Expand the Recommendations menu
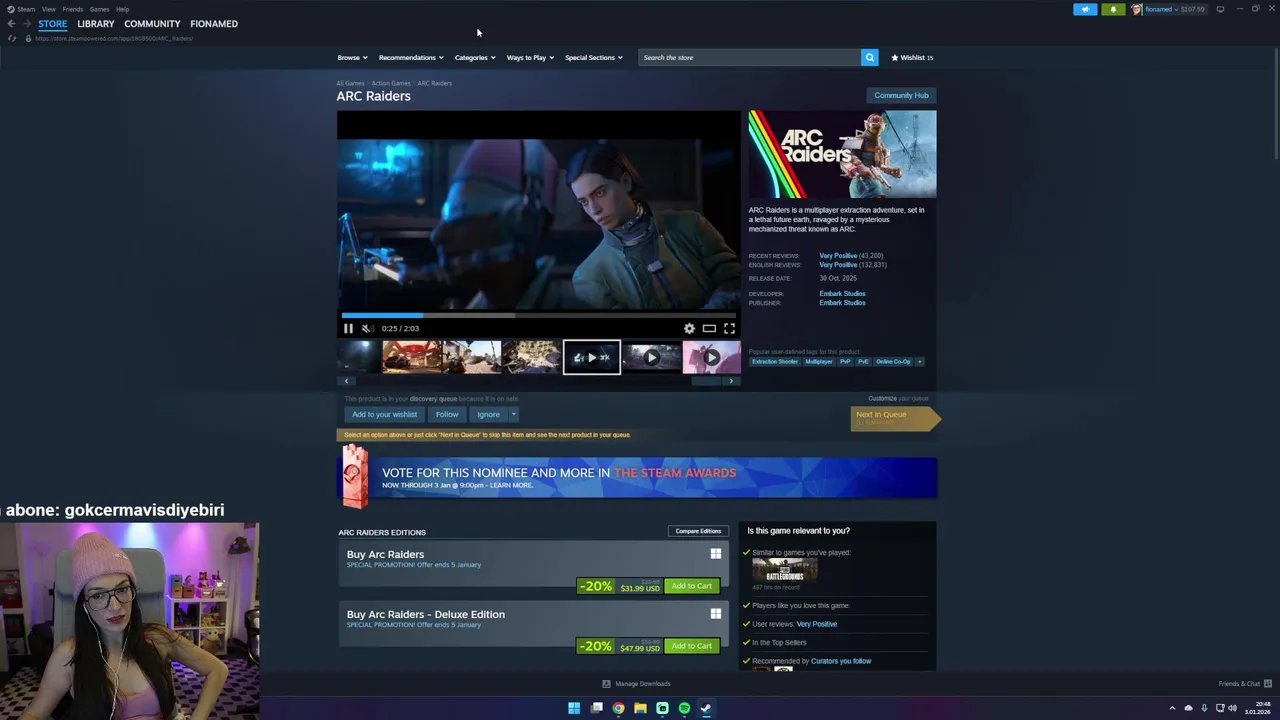The height and width of the screenshot is (720, 1280). (411, 57)
